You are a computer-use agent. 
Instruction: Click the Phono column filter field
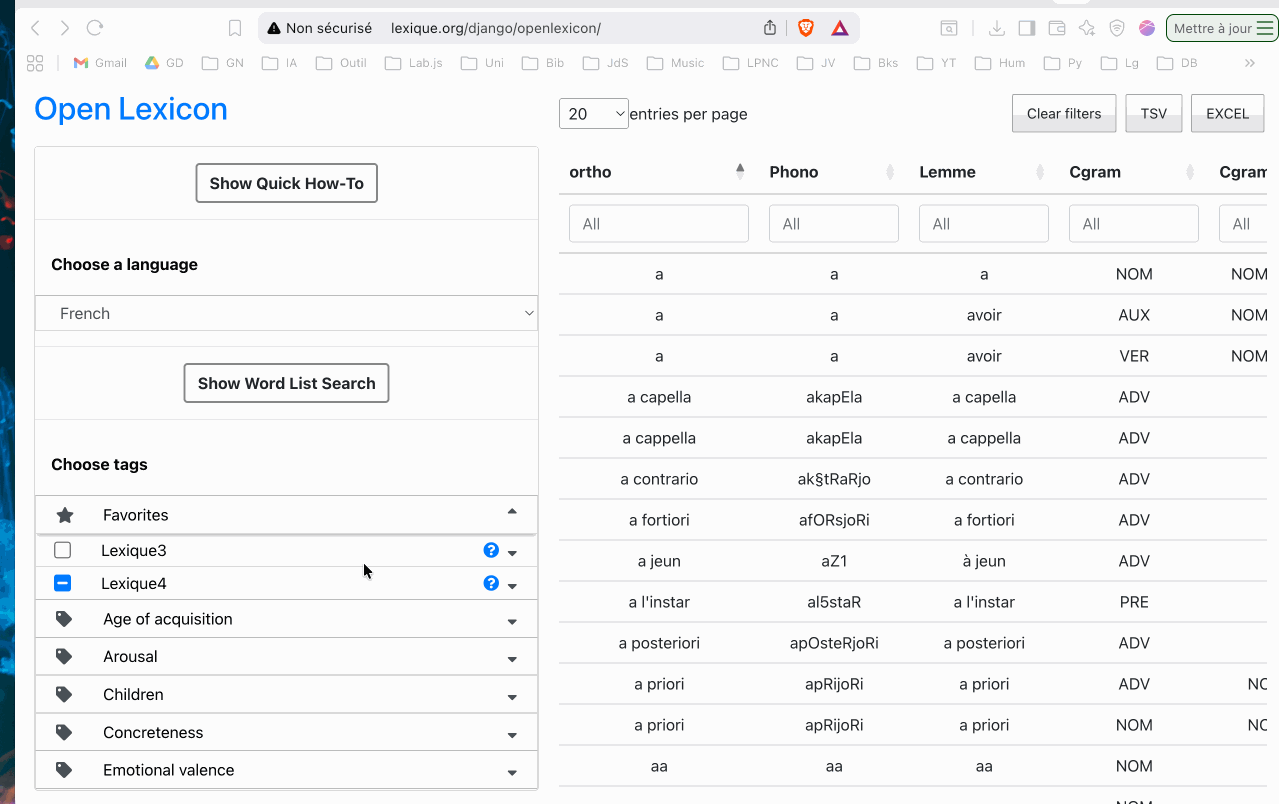click(833, 224)
